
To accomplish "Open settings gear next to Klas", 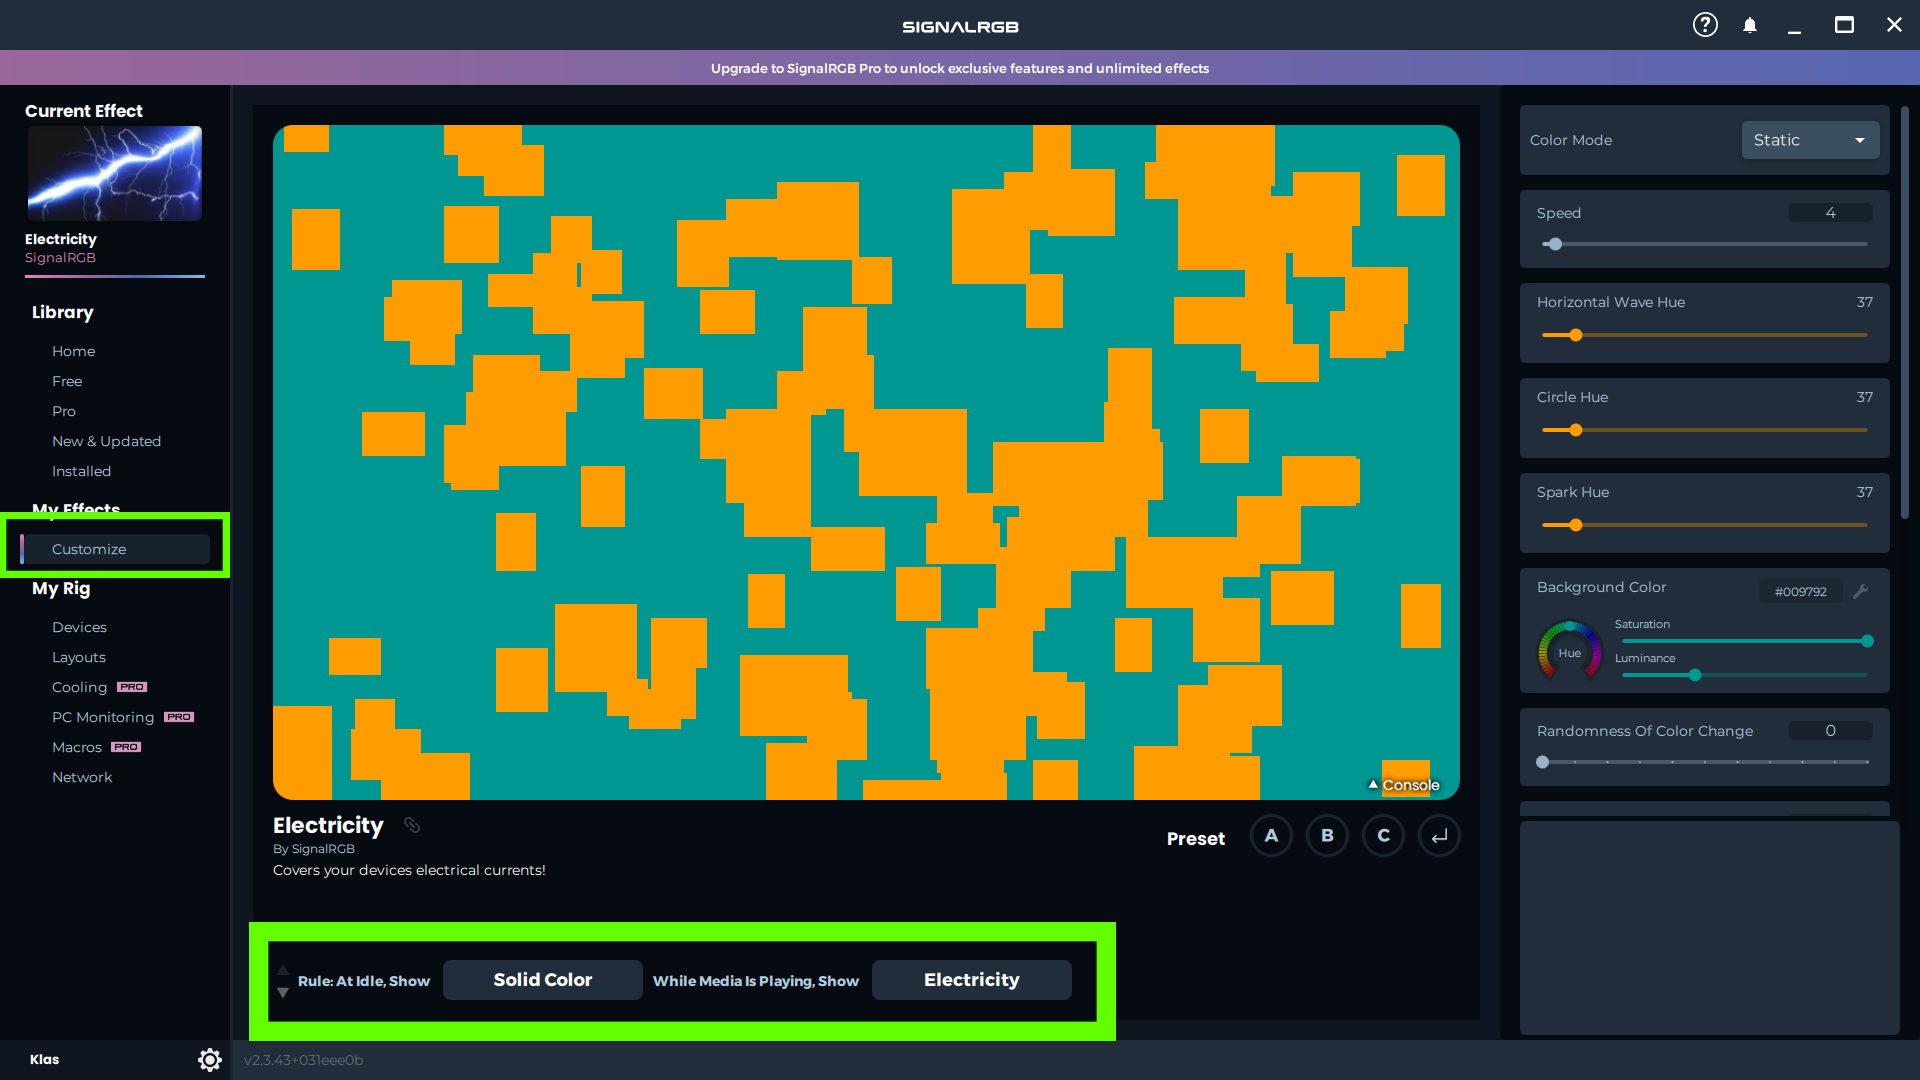I will click(209, 1060).
